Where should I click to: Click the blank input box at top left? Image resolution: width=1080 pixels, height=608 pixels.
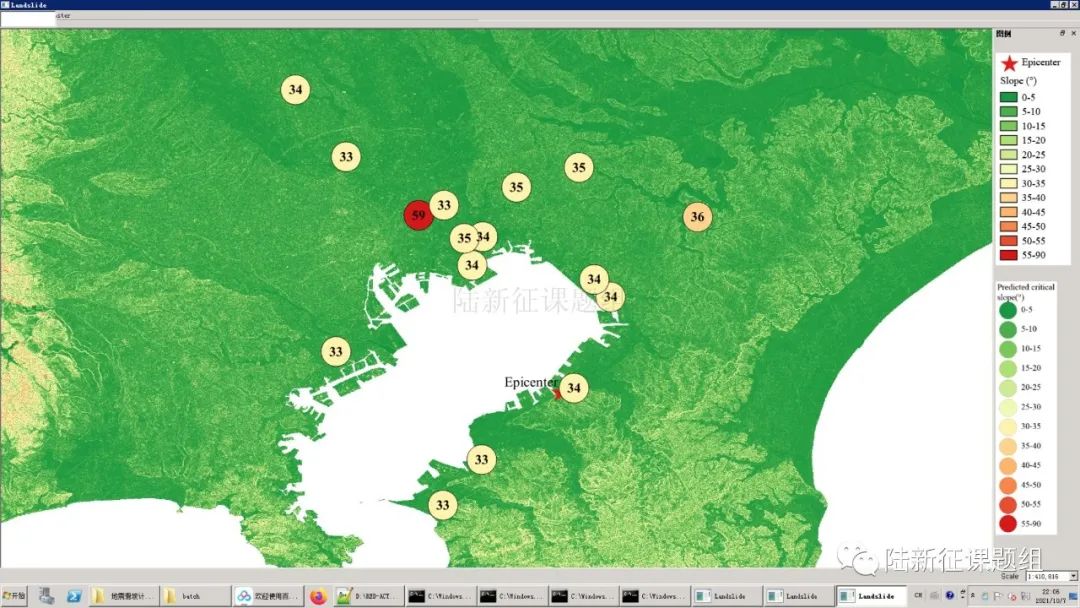coord(27,18)
